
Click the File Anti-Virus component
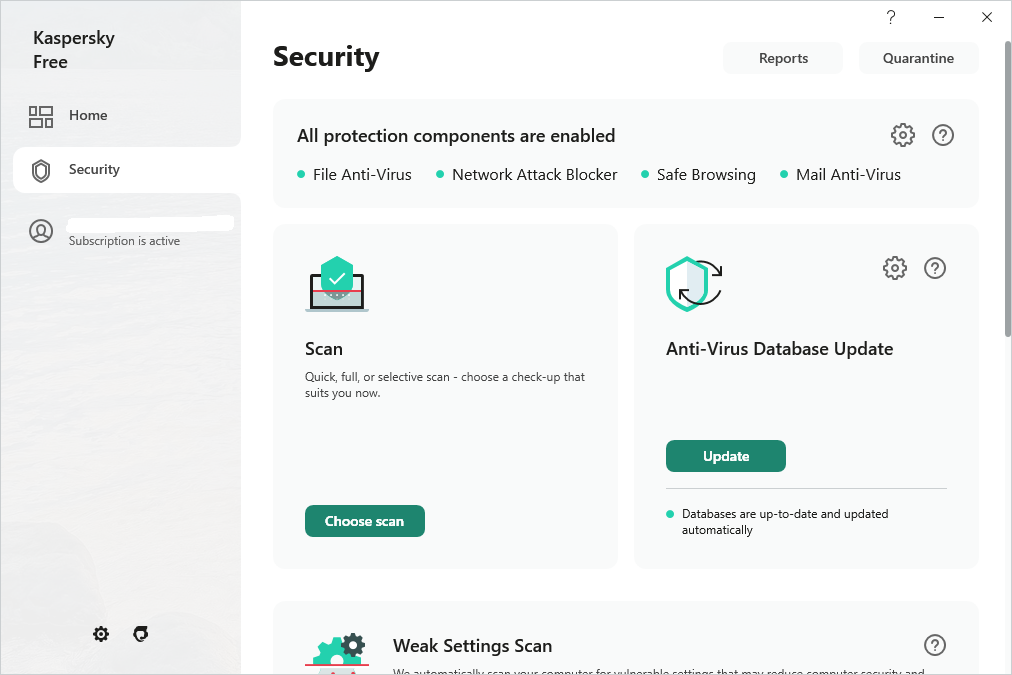[362, 175]
